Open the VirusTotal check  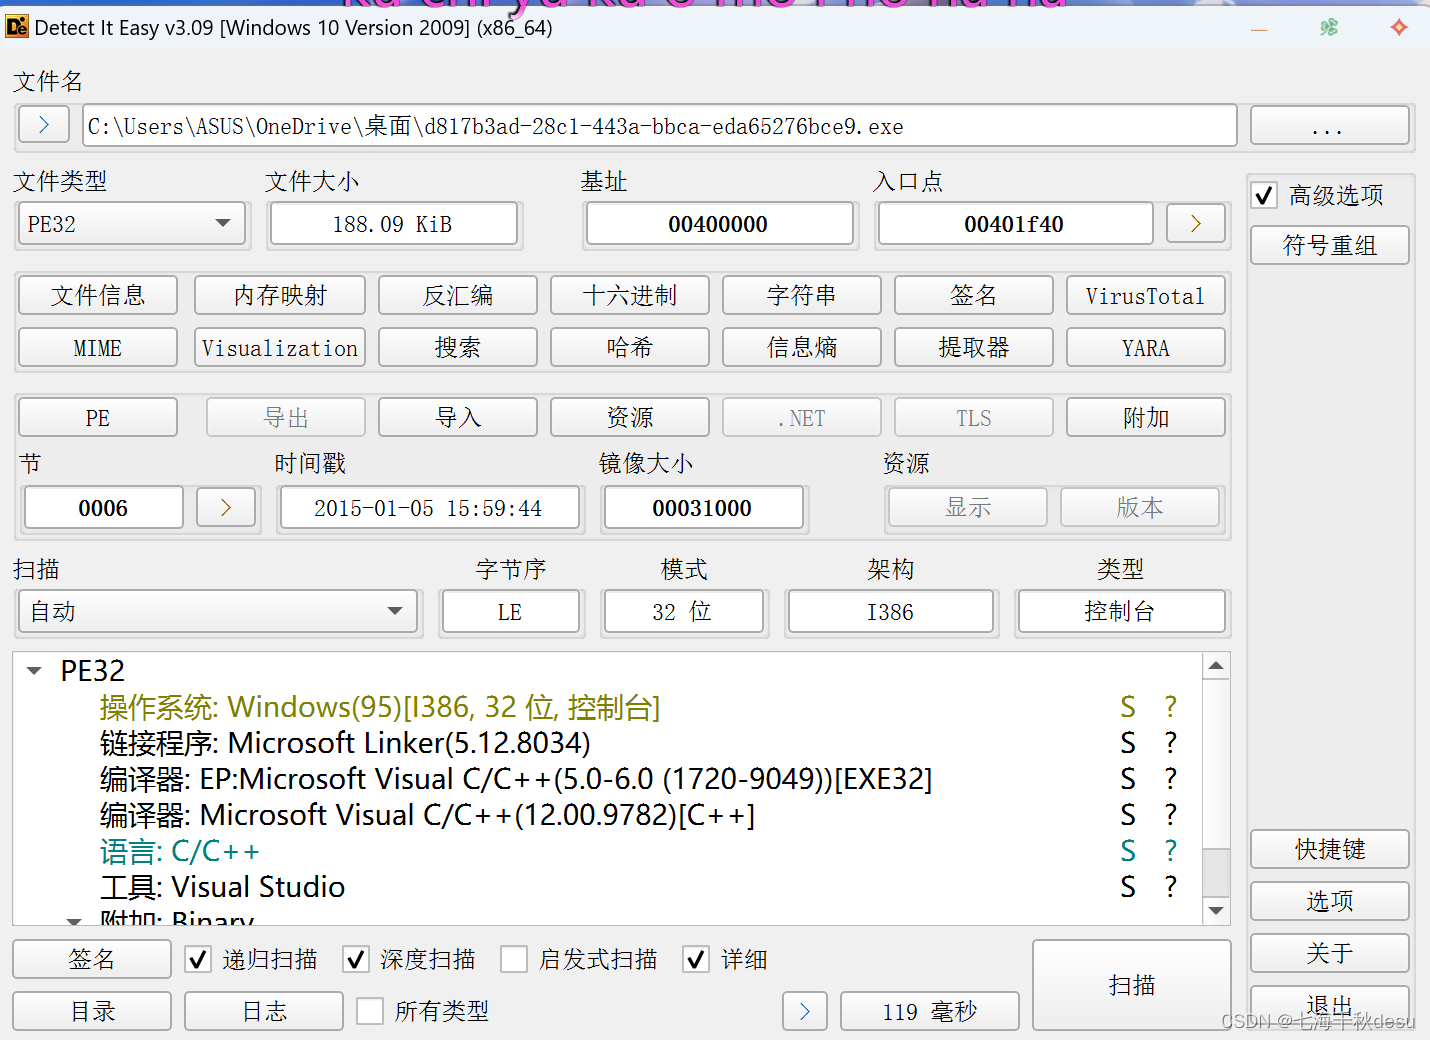point(1145,295)
